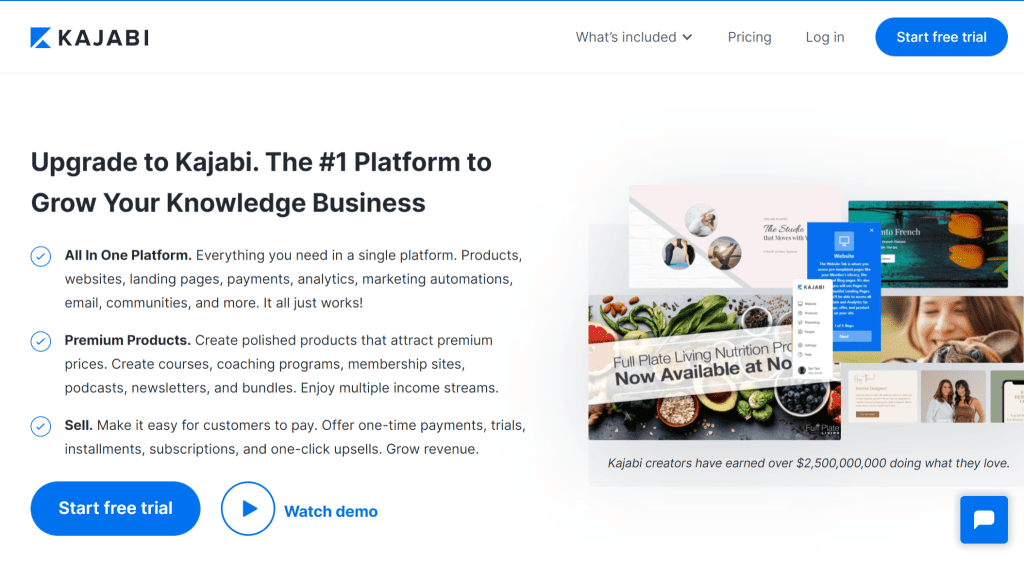Select the yoga Studio site thumbnail
1024x563 pixels.
(x=718, y=237)
